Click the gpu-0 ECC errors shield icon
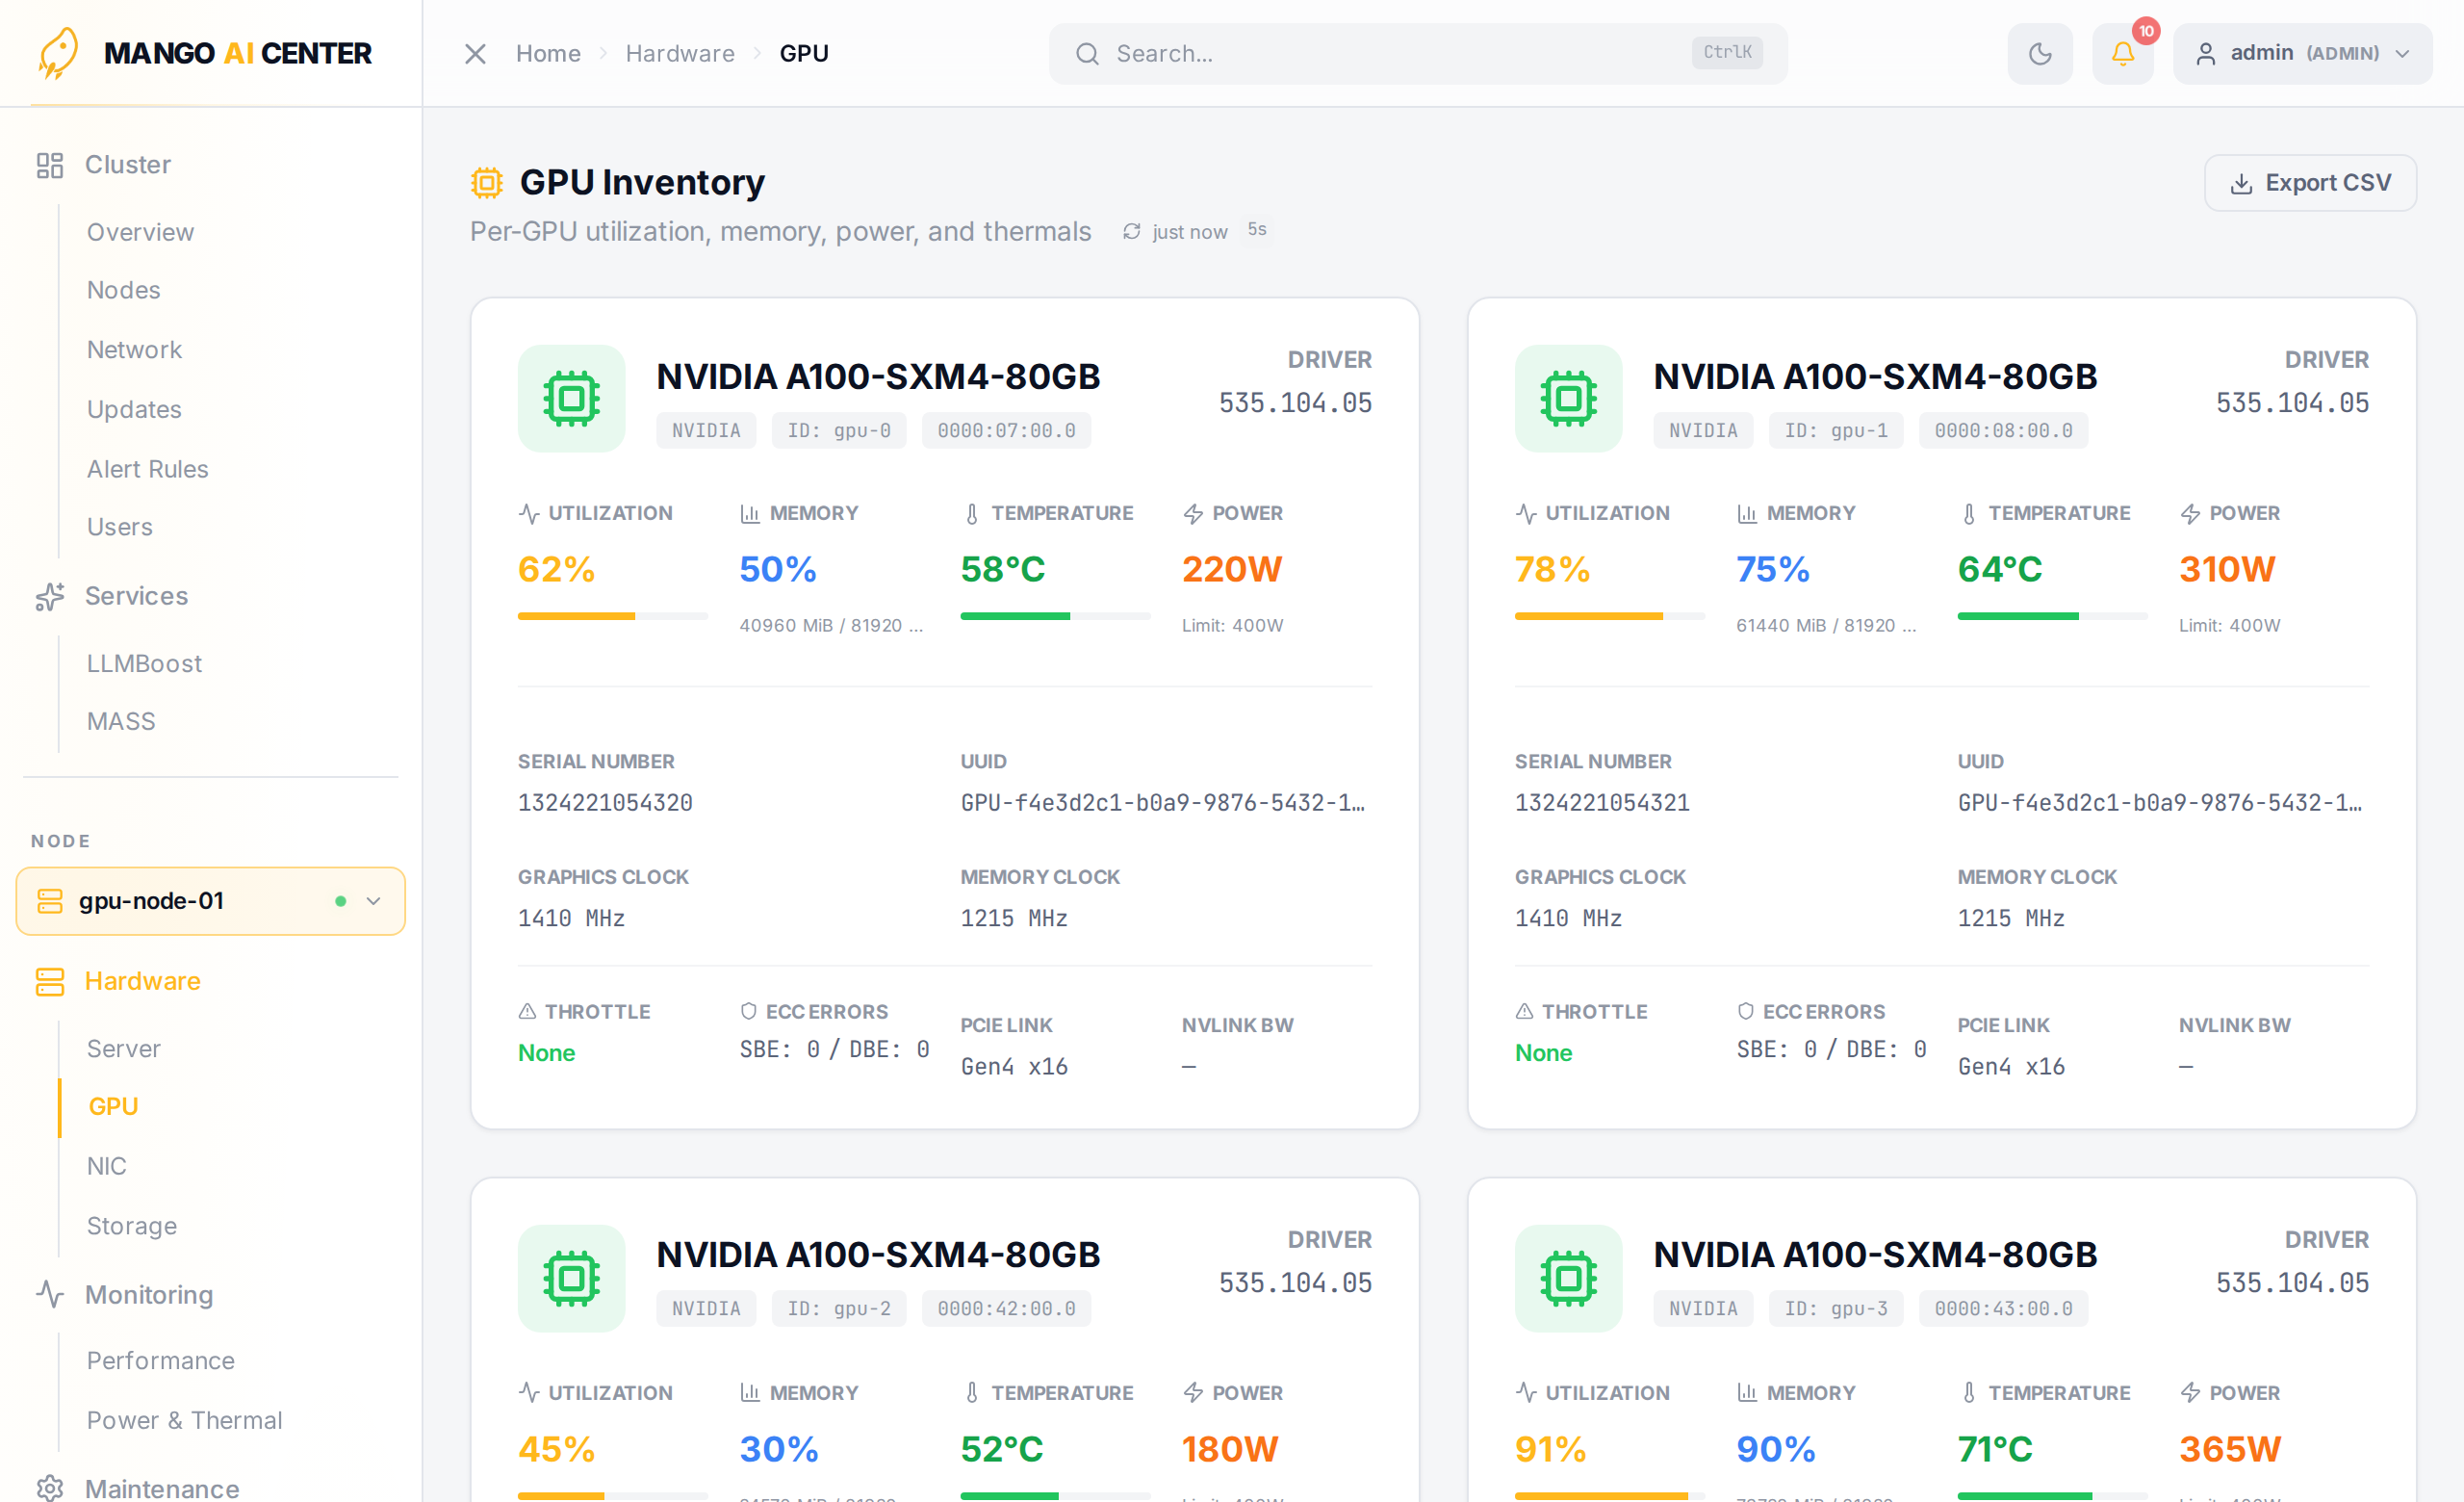 point(748,1012)
